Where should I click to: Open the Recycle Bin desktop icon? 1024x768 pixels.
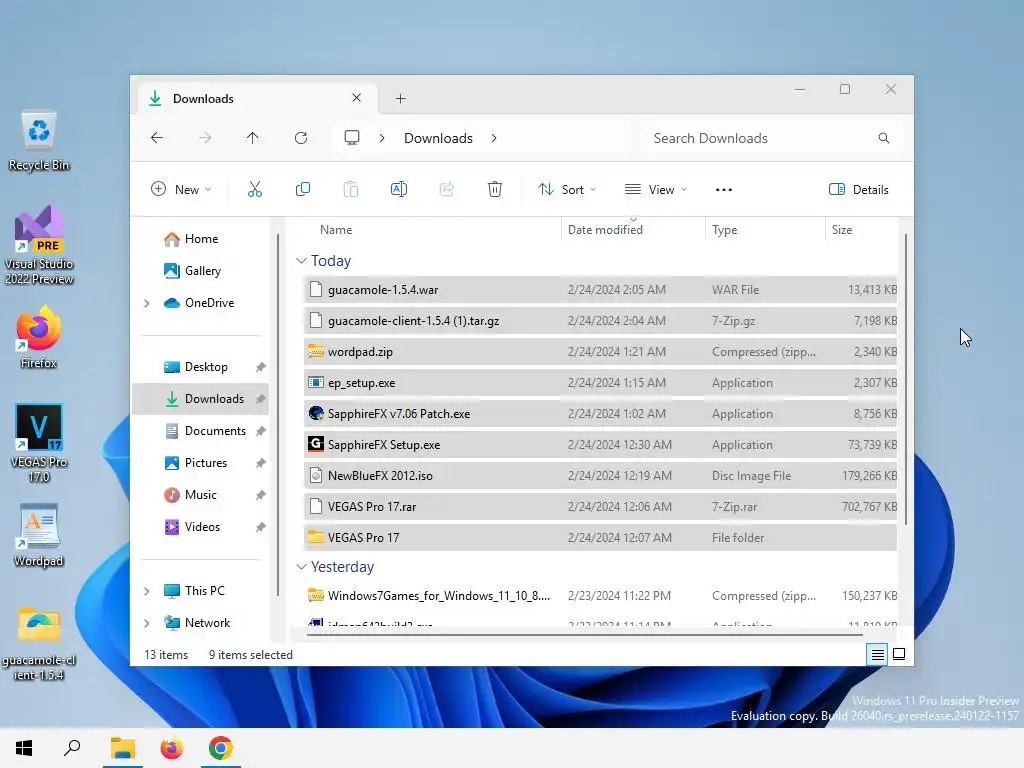(39, 140)
